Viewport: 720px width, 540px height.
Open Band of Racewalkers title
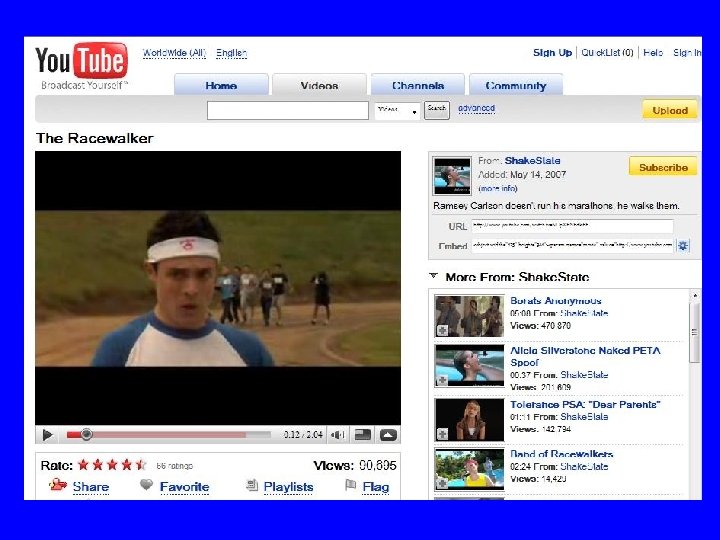[x=562, y=454]
